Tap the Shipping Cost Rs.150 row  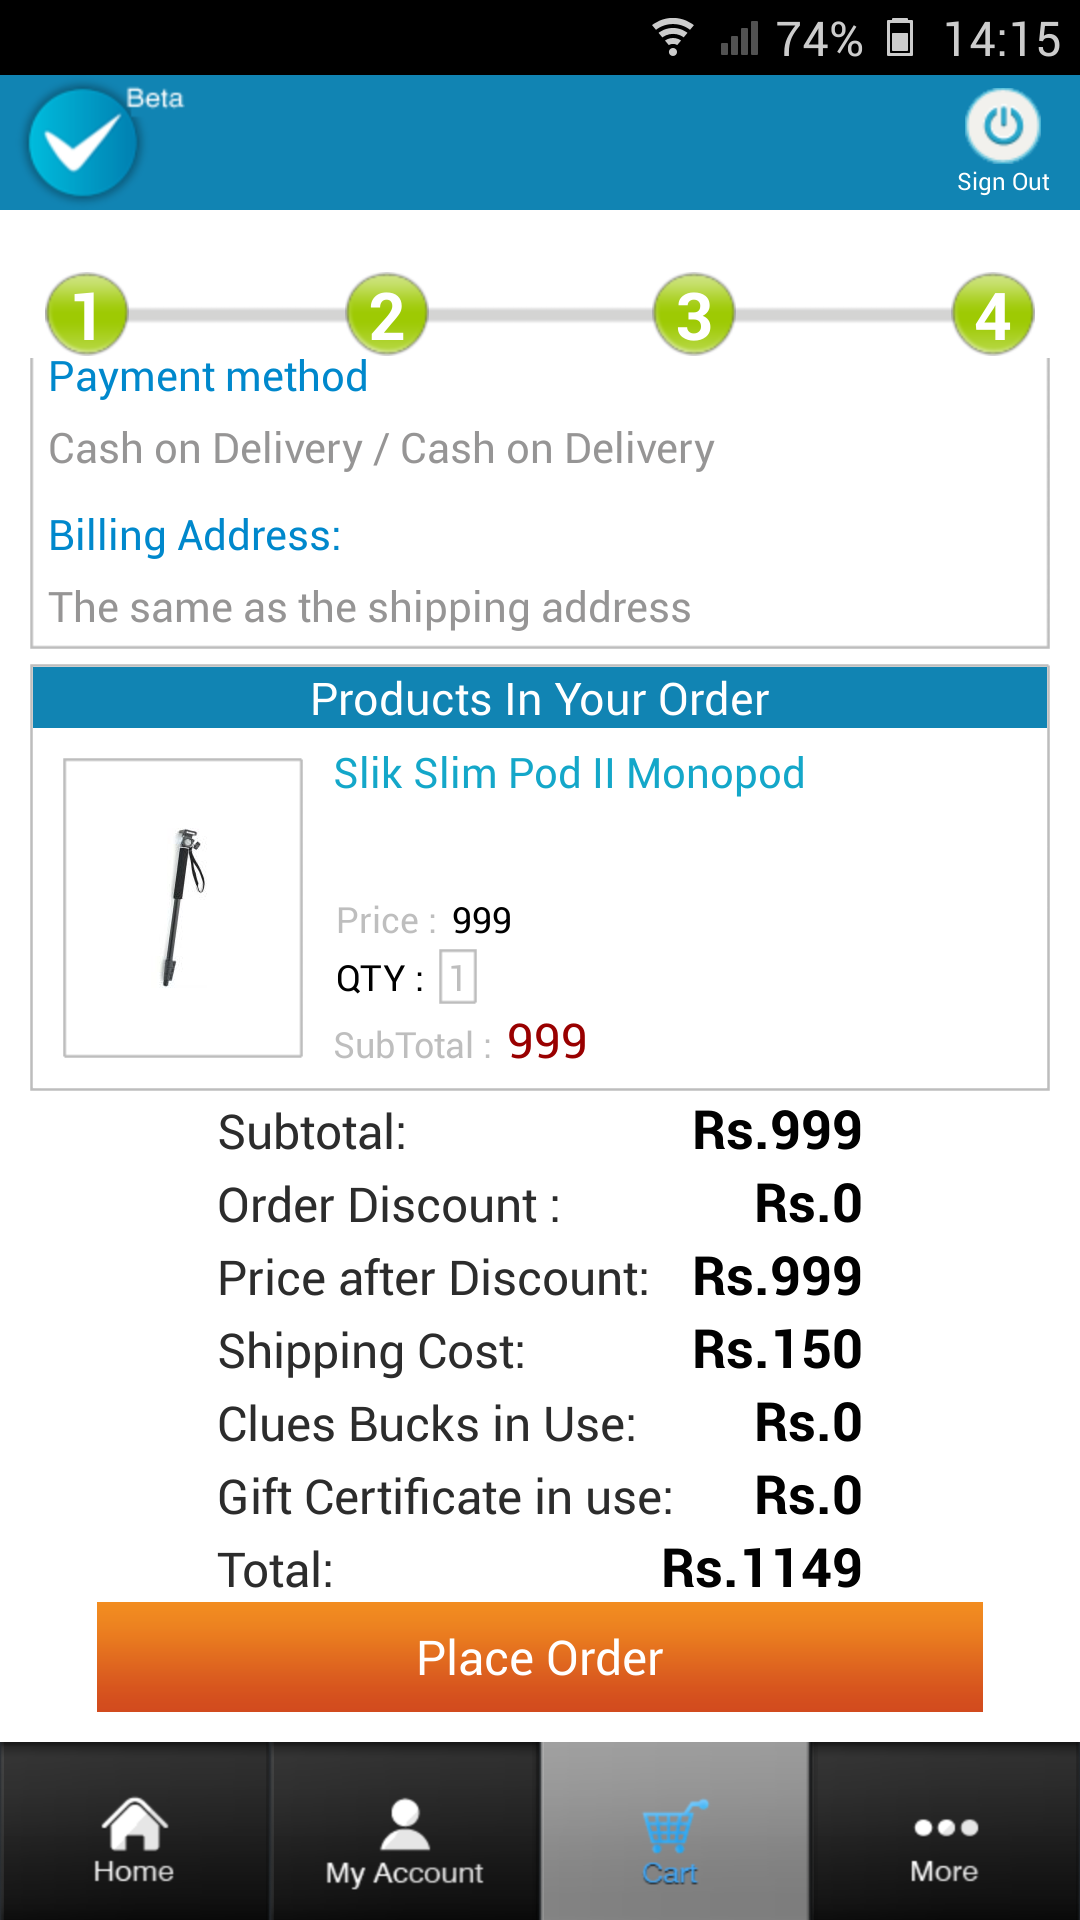tap(540, 1350)
